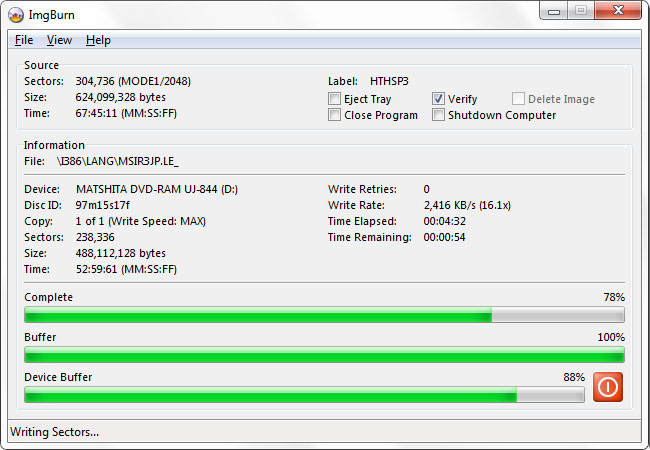Click the written size 488,112,128 bytes
This screenshot has height=450, width=650.
click(x=121, y=253)
